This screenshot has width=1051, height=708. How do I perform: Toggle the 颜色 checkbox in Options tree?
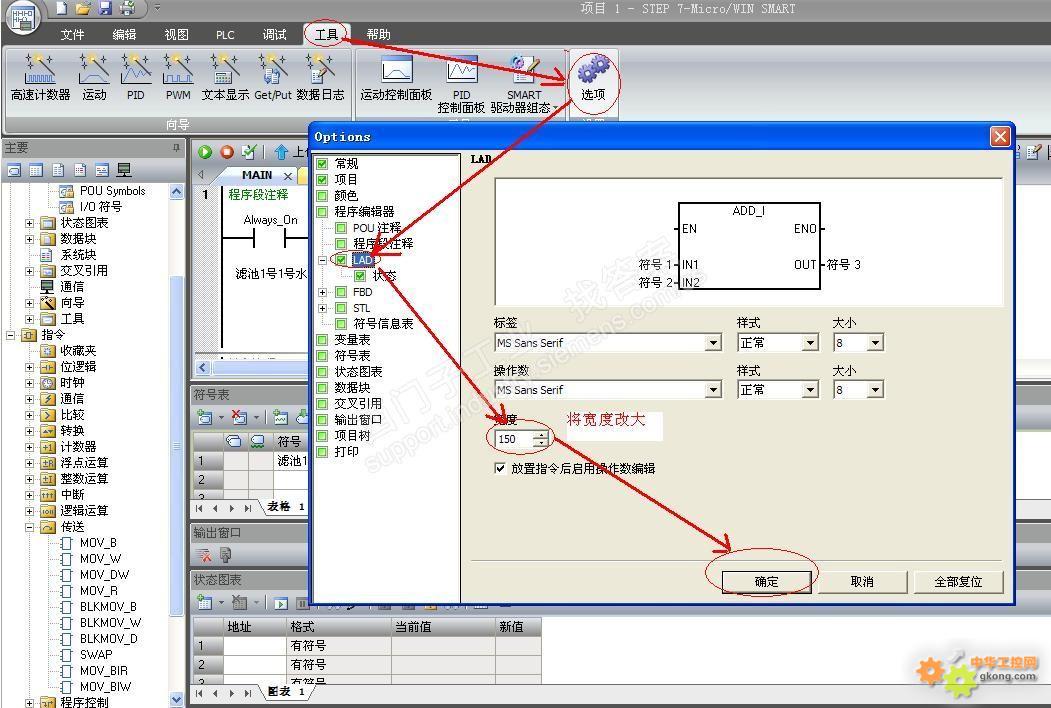coord(322,196)
